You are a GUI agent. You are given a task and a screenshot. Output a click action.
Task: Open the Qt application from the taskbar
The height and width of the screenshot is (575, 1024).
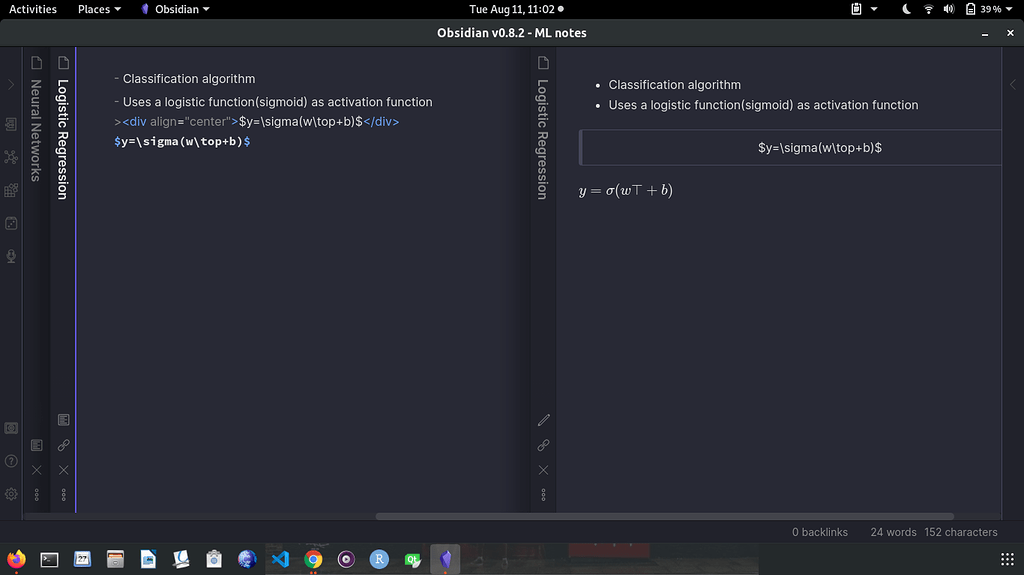pyautogui.click(x=412, y=559)
